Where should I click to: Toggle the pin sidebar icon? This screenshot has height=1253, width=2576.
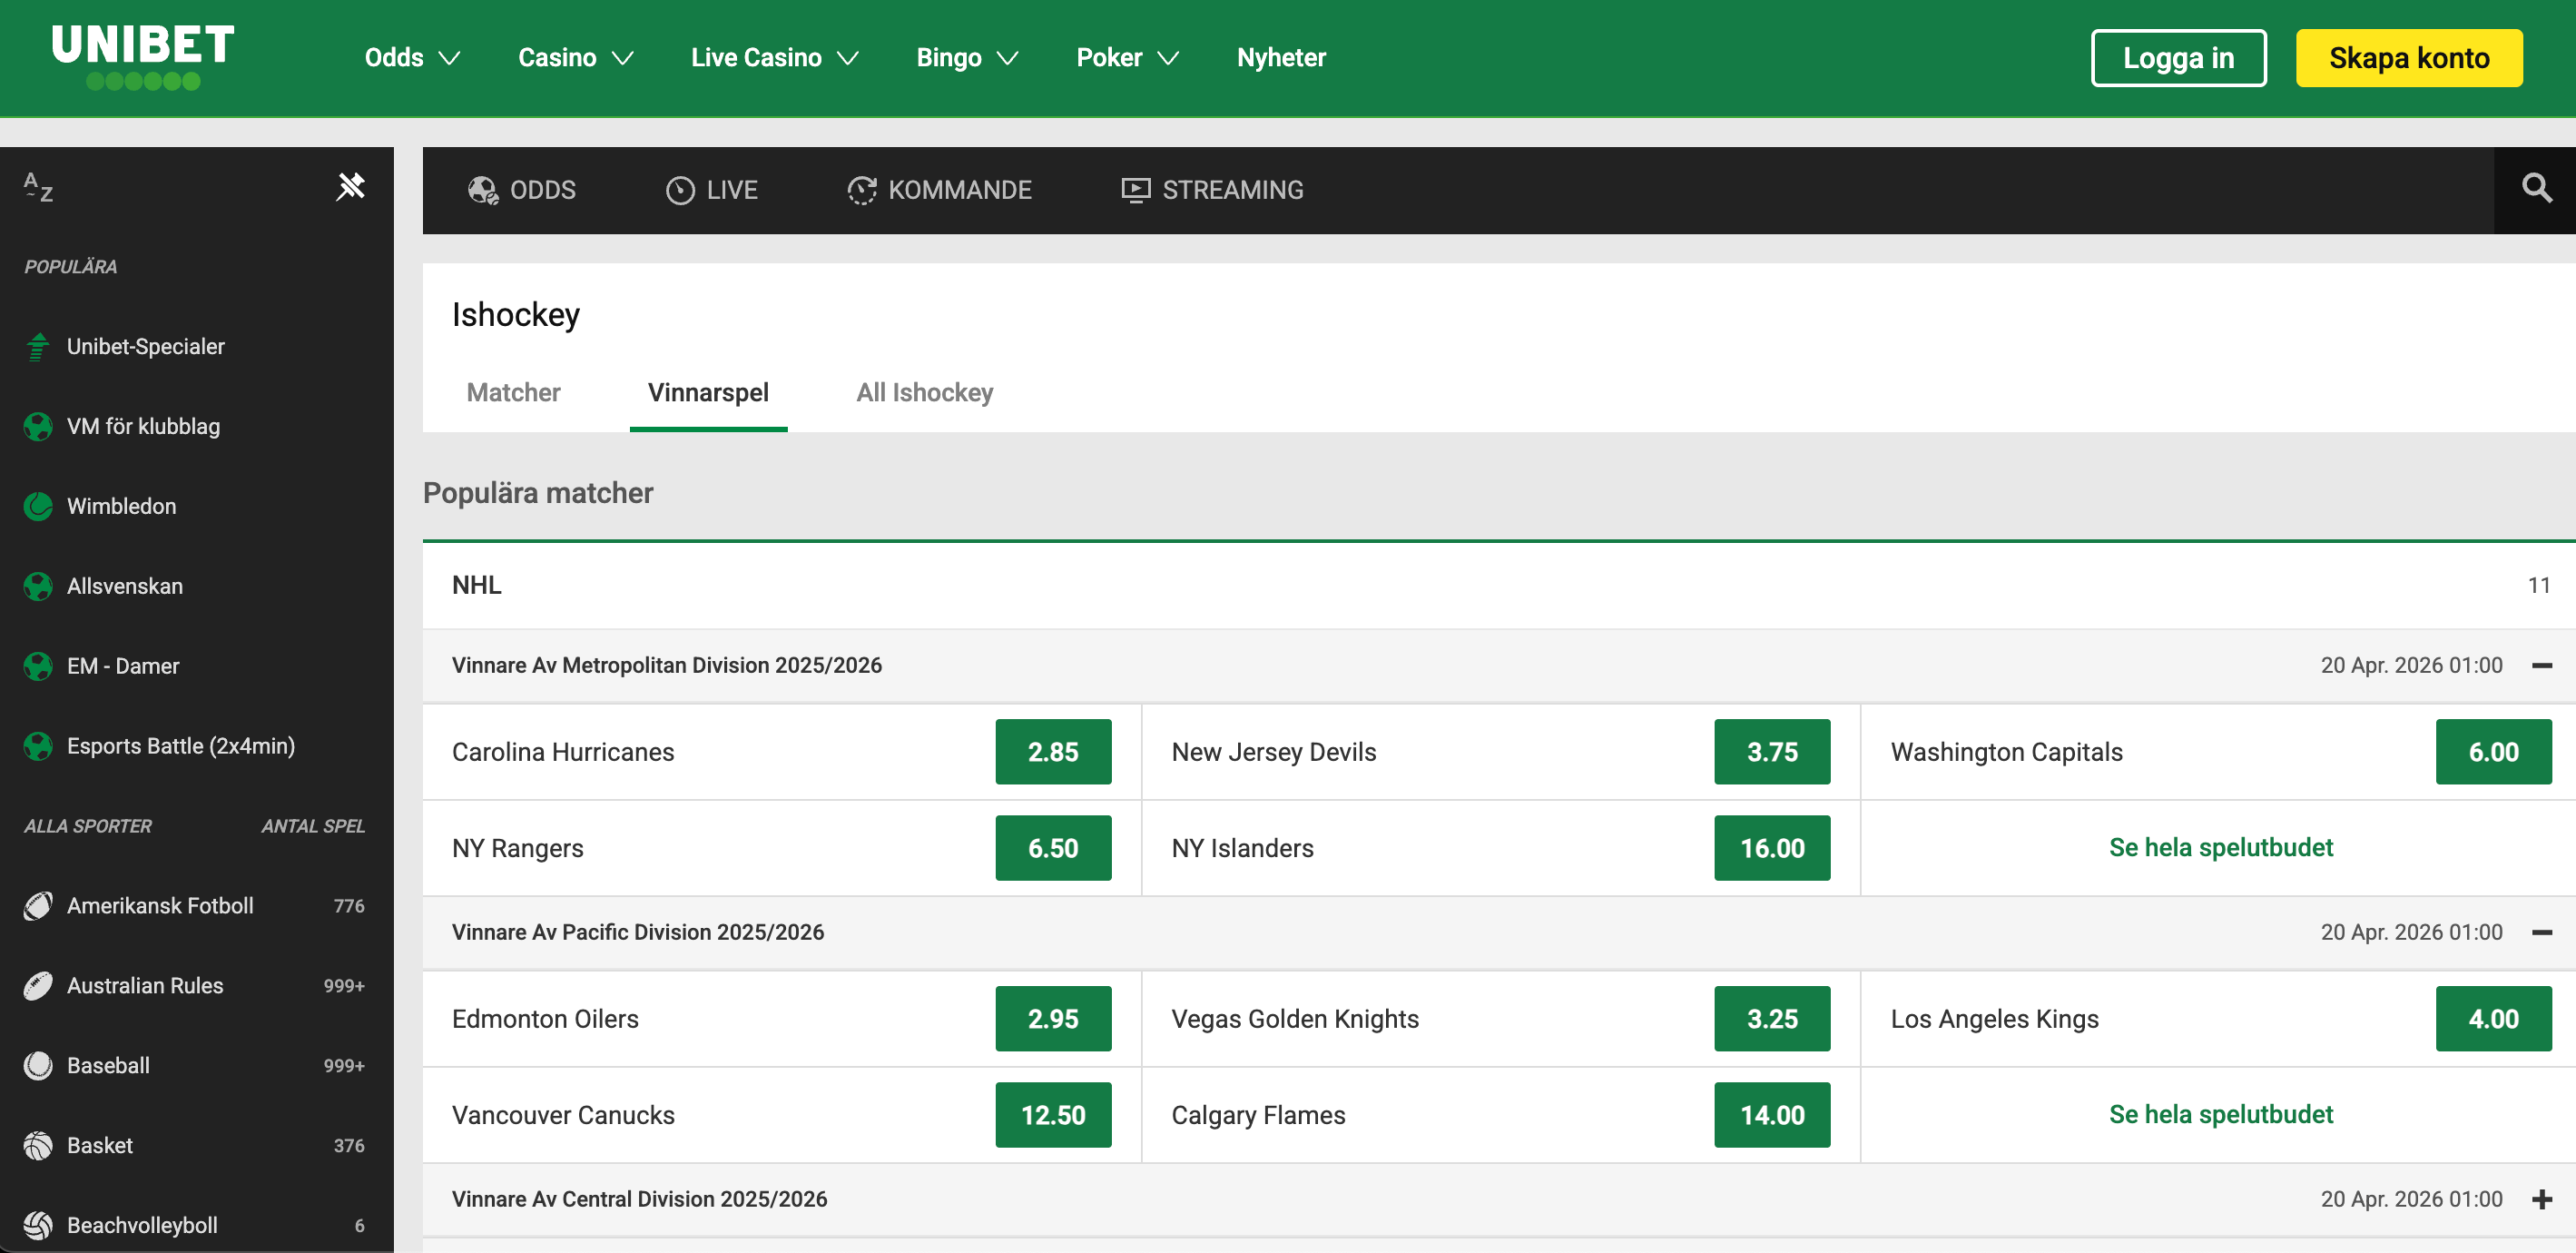(350, 186)
